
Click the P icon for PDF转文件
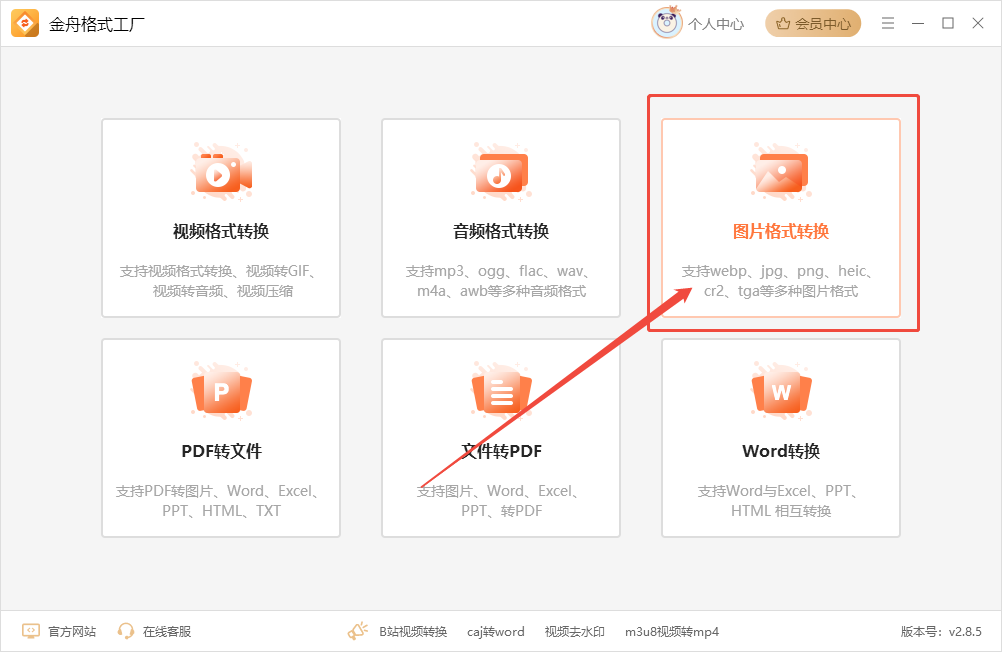(x=221, y=391)
